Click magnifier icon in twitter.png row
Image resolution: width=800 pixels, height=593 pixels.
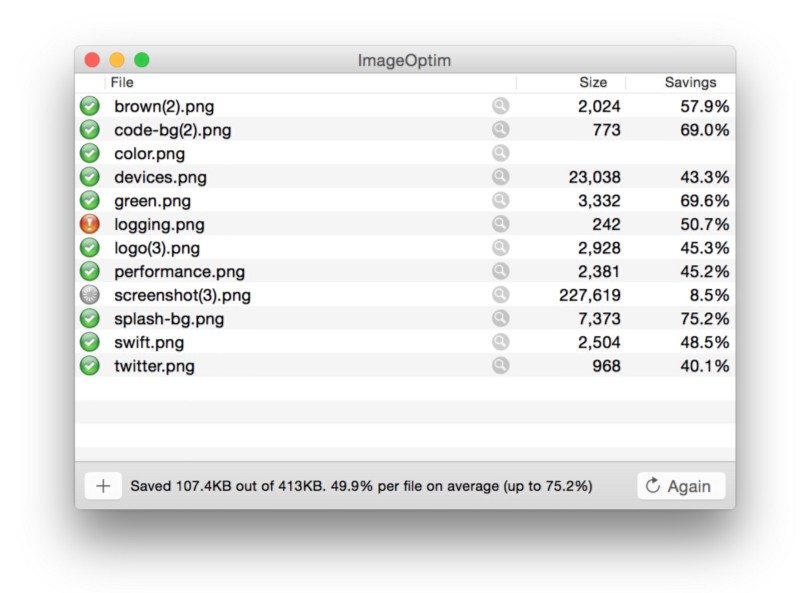tap(501, 365)
